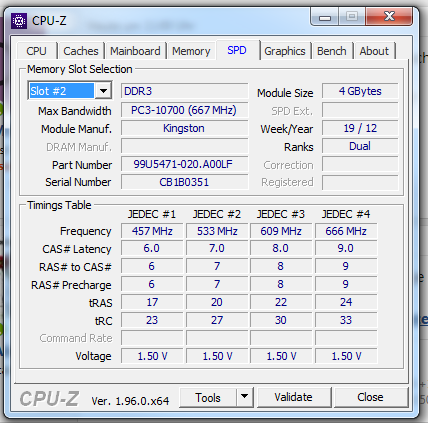Click the RAS# Precharge label
The height and width of the screenshot is (423, 428).
[71, 285]
